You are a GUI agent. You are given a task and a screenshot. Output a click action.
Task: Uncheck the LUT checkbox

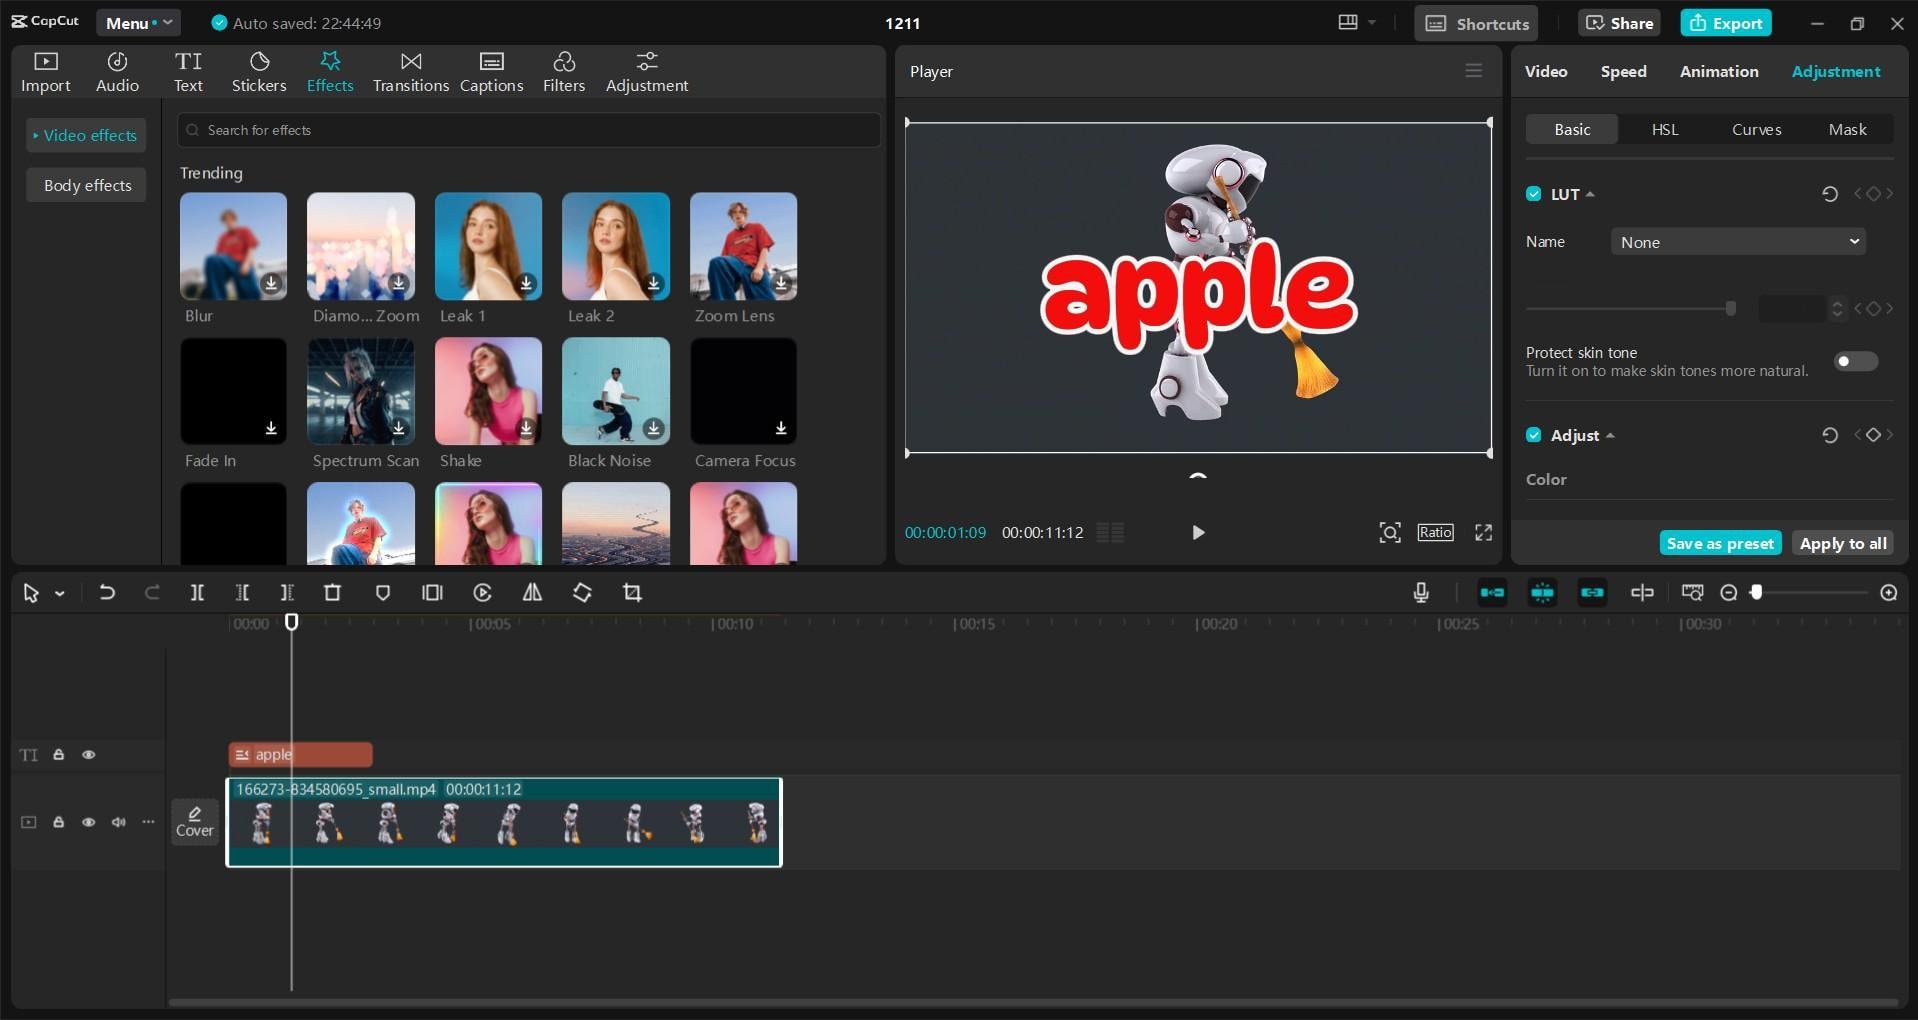1534,194
